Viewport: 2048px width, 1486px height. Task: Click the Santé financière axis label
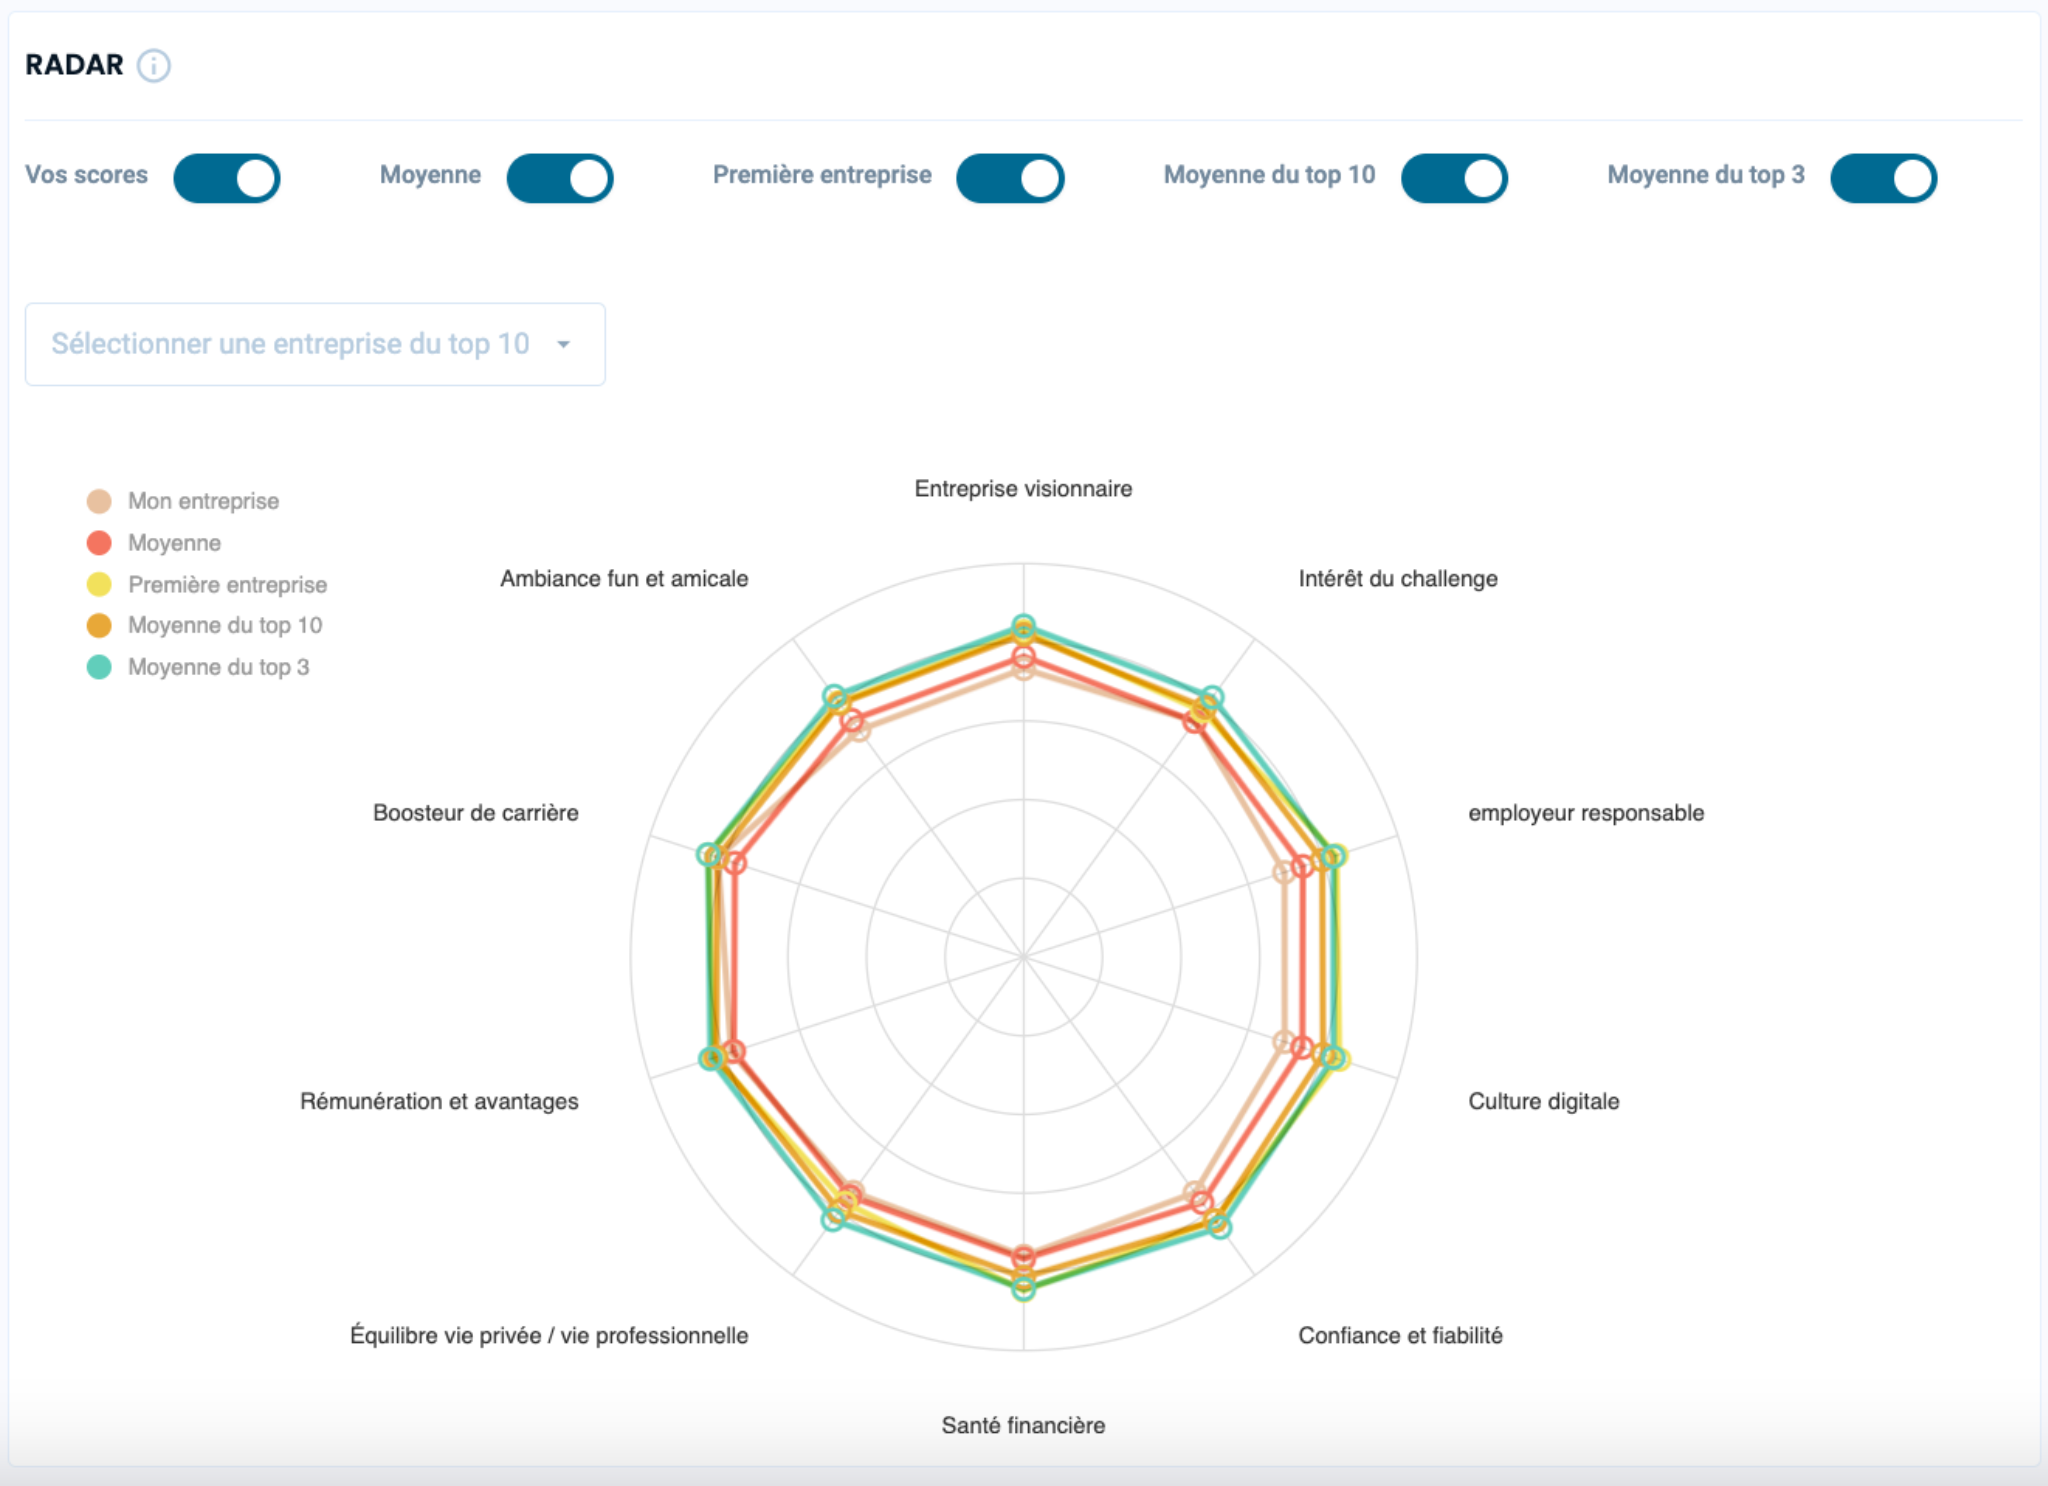(1023, 1426)
